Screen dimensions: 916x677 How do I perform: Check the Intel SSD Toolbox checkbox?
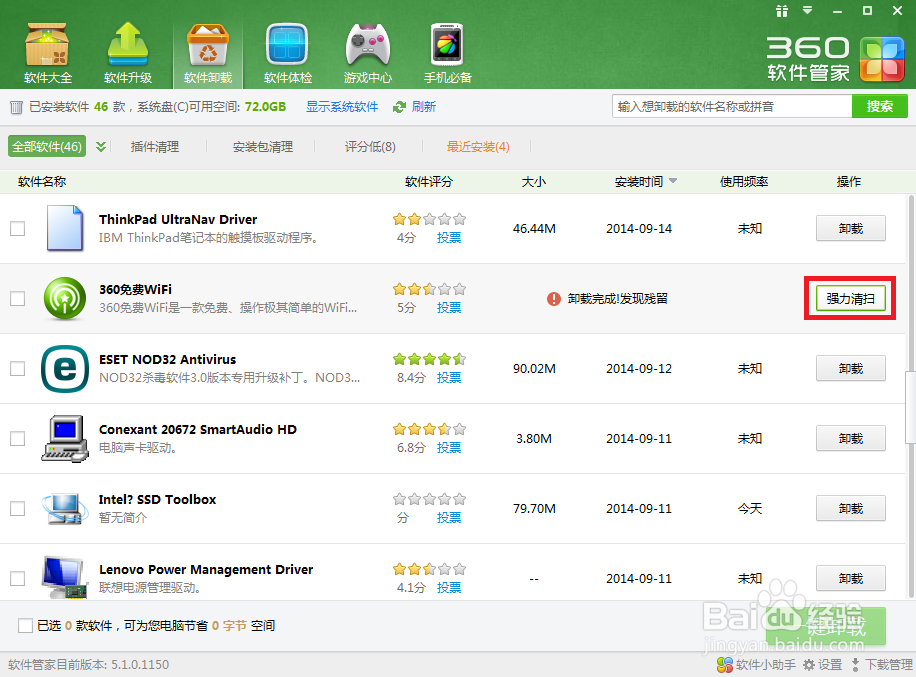[18, 509]
